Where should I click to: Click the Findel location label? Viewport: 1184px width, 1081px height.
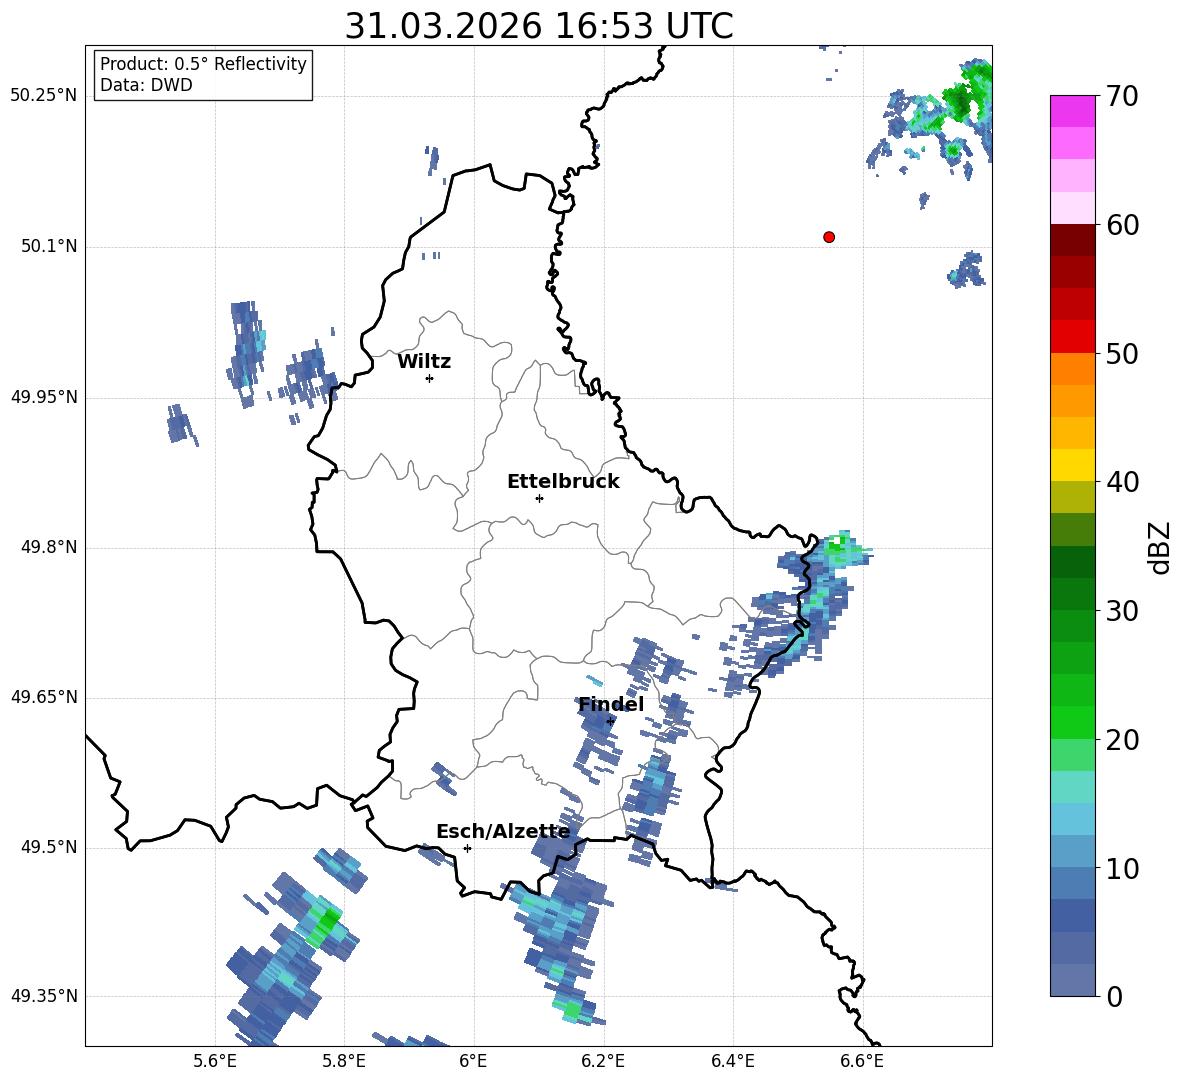pyautogui.click(x=611, y=704)
